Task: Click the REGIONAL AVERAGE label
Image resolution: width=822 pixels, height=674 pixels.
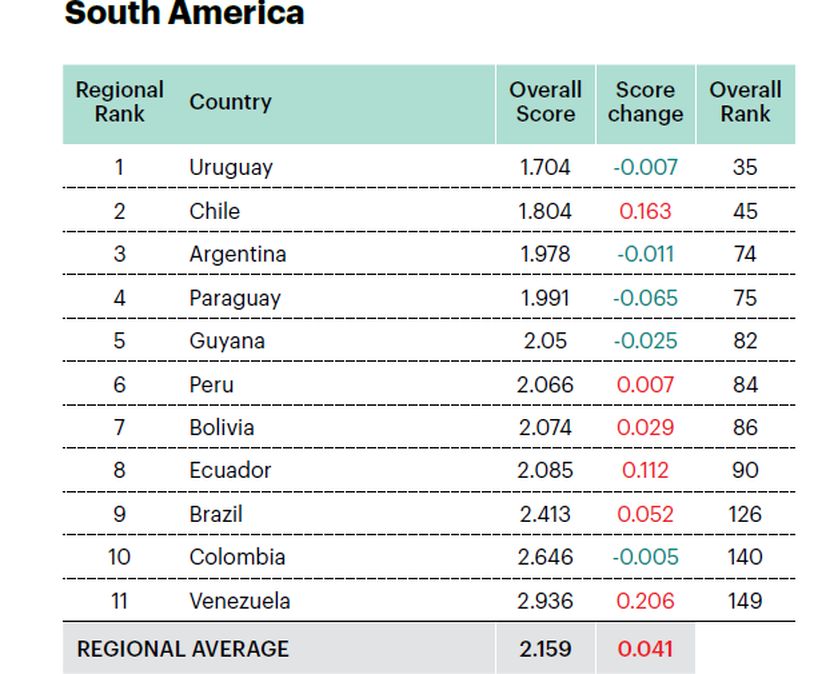Action: 183,648
